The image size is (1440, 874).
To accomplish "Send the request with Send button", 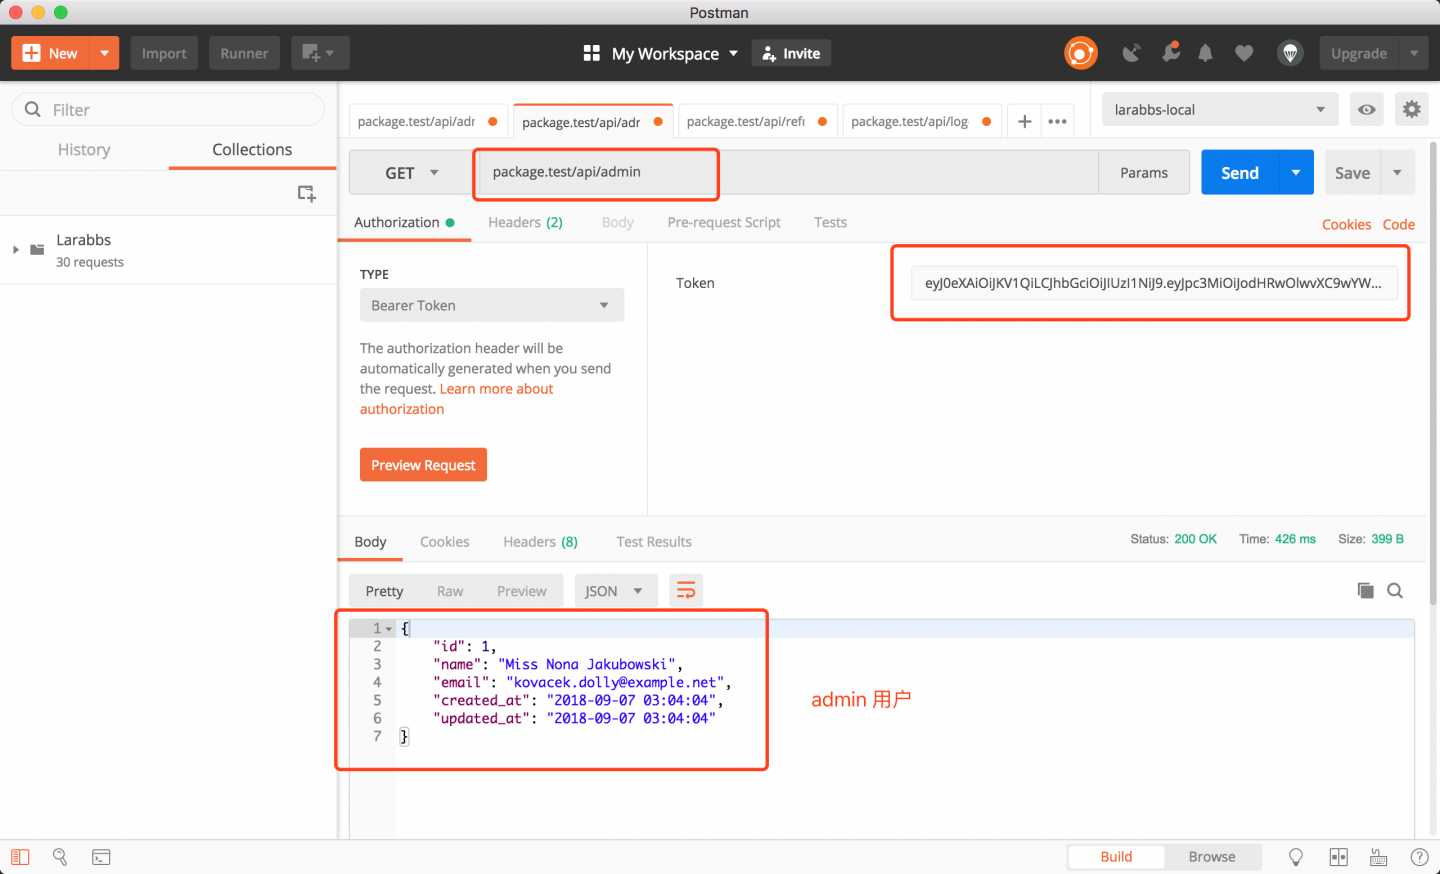I will [x=1240, y=172].
